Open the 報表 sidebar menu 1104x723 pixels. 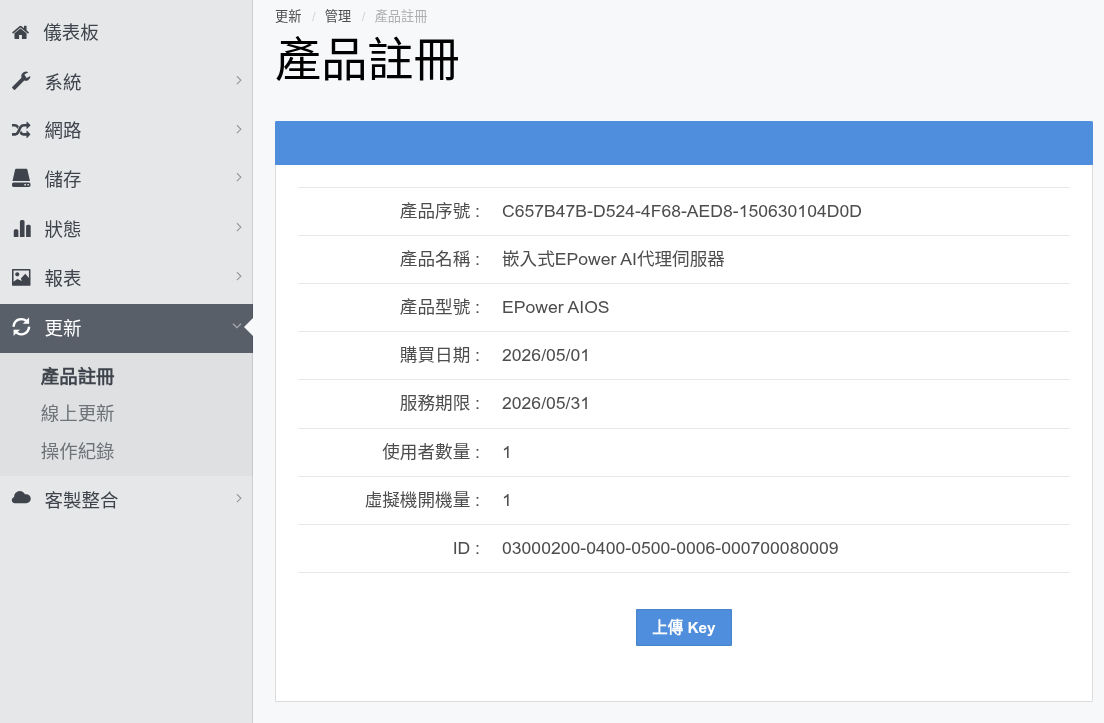tap(126, 278)
